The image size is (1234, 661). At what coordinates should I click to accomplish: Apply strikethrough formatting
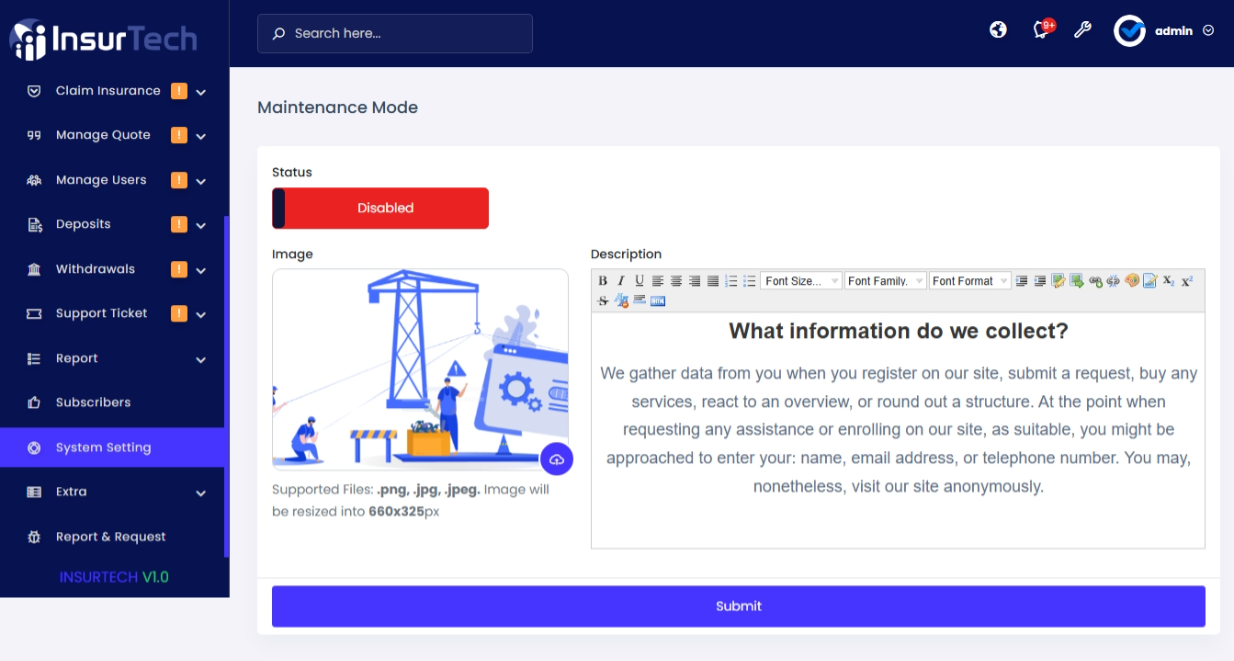[603, 300]
